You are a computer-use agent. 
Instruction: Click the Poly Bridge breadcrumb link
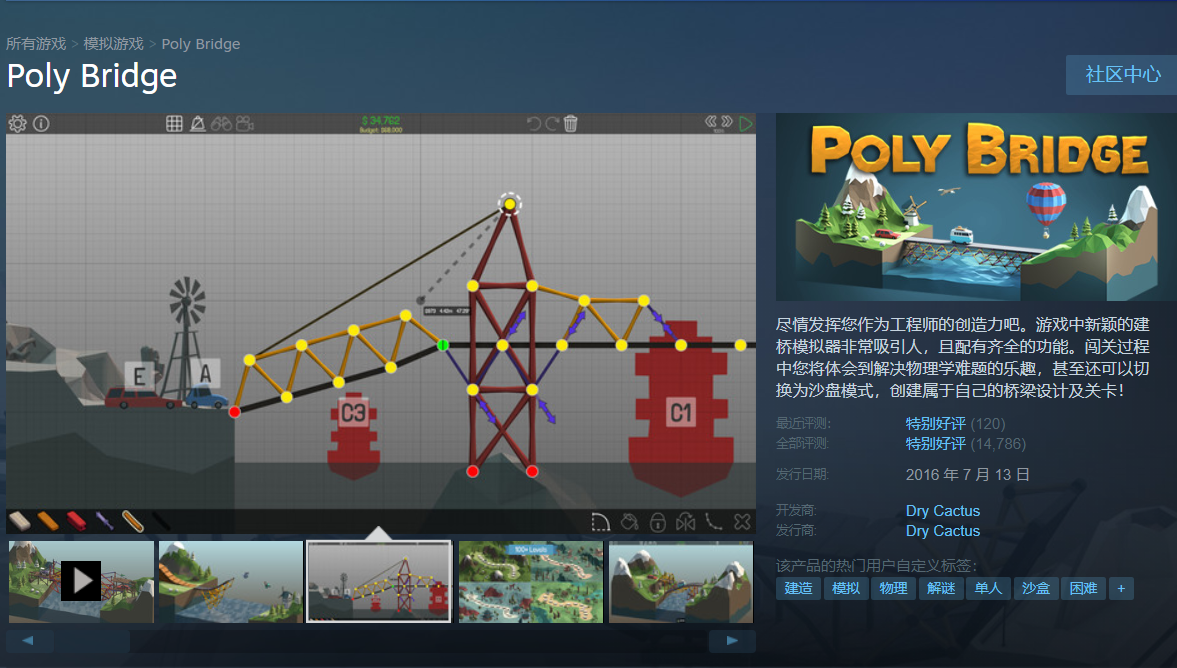200,44
